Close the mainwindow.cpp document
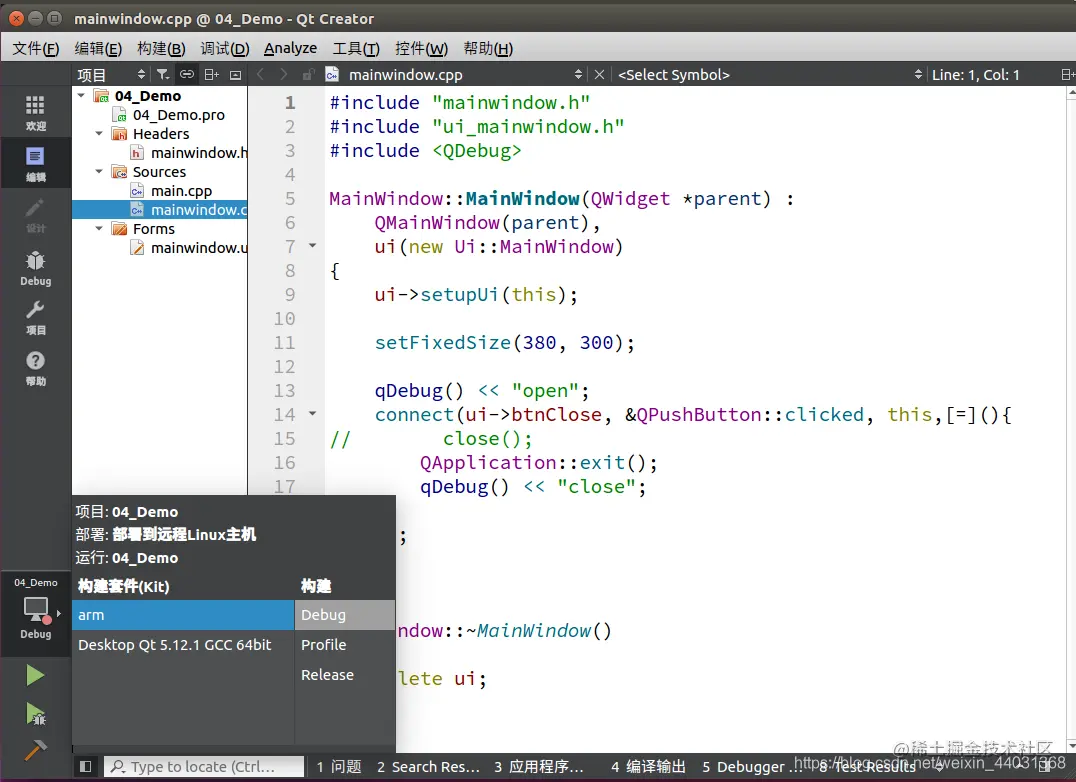Viewport: 1076px width, 782px height. (x=599, y=74)
